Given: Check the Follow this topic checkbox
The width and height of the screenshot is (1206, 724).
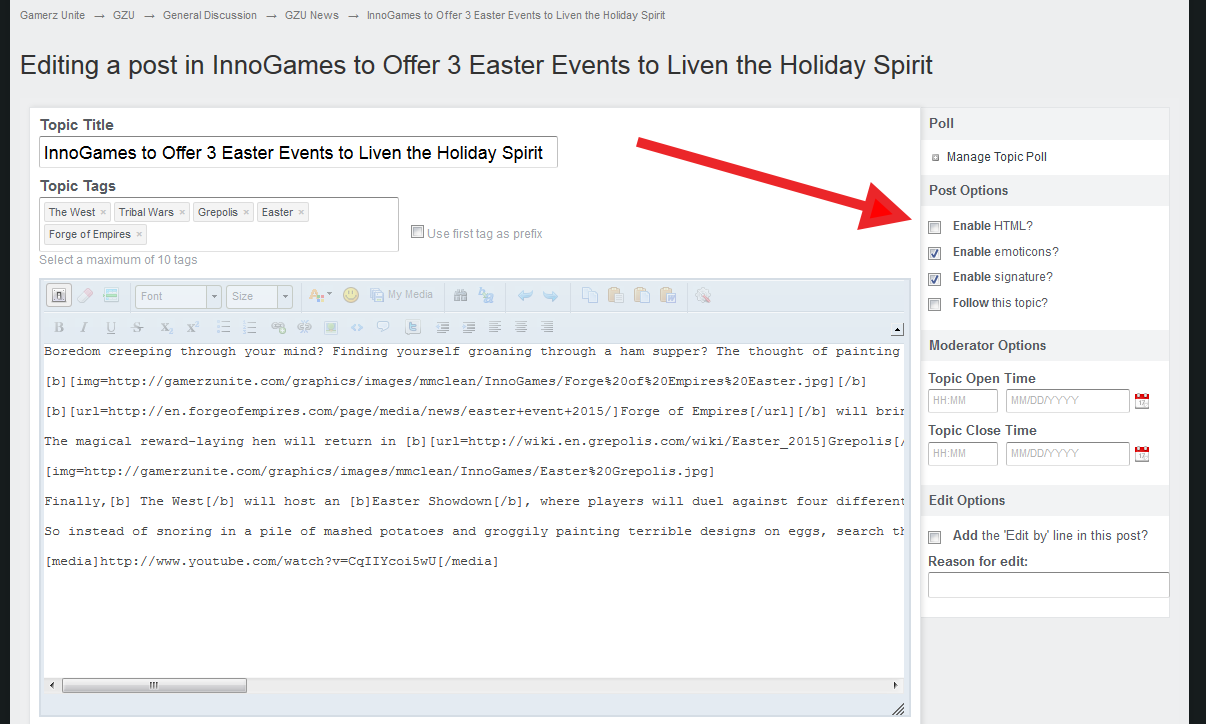Looking at the screenshot, I should [934, 304].
